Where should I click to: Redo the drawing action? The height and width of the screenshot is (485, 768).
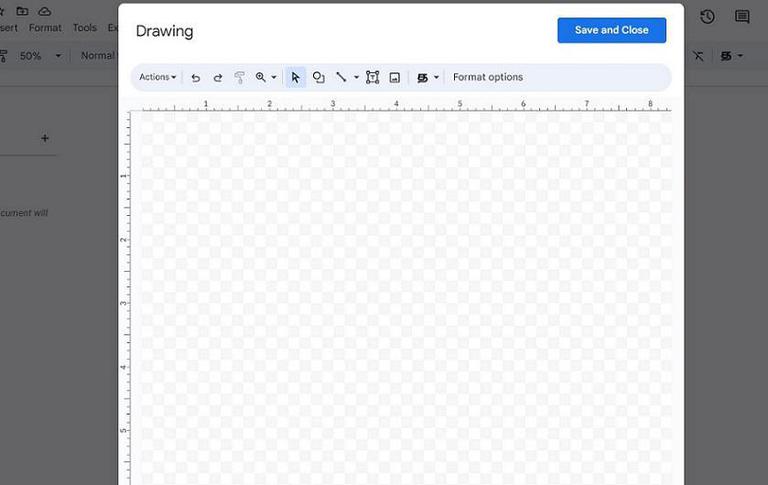click(x=217, y=77)
